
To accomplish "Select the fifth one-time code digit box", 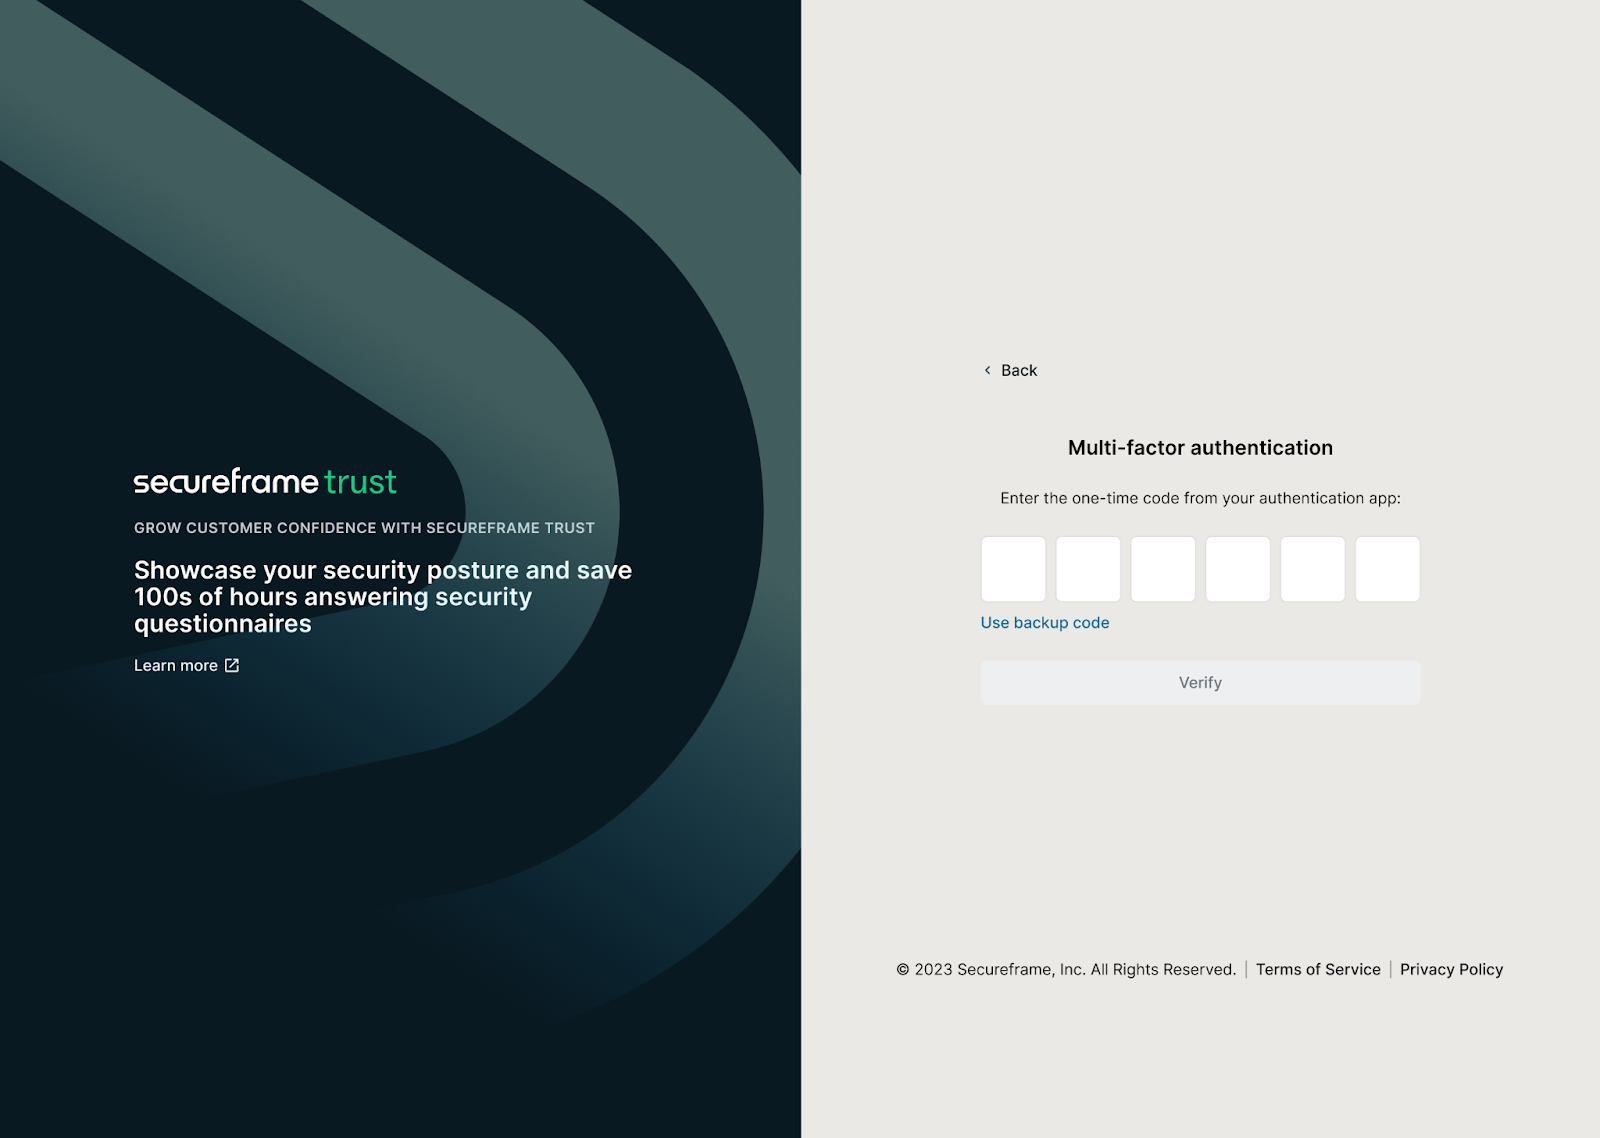I will [x=1313, y=569].
